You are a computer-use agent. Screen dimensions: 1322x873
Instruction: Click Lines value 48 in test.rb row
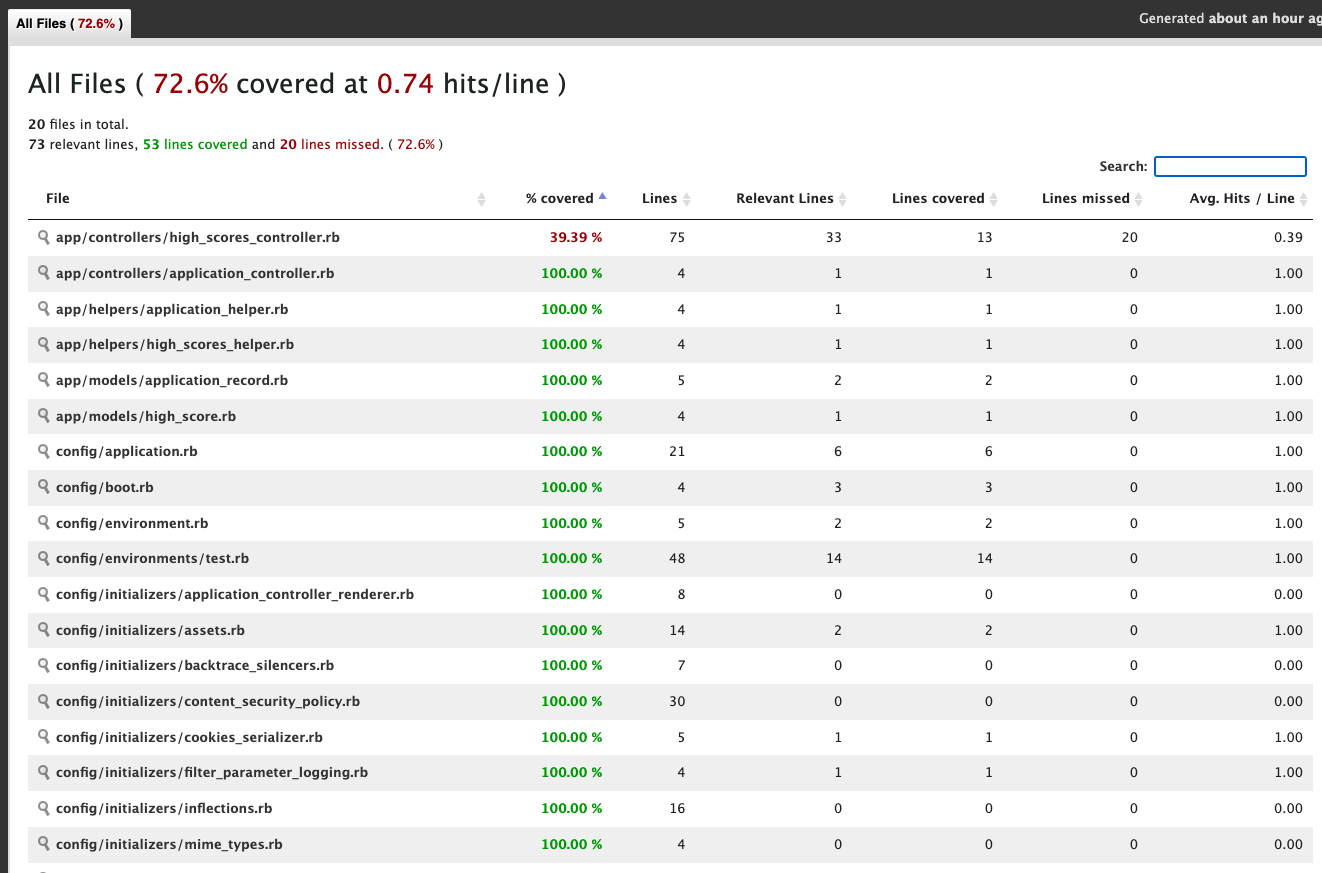click(x=677, y=559)
